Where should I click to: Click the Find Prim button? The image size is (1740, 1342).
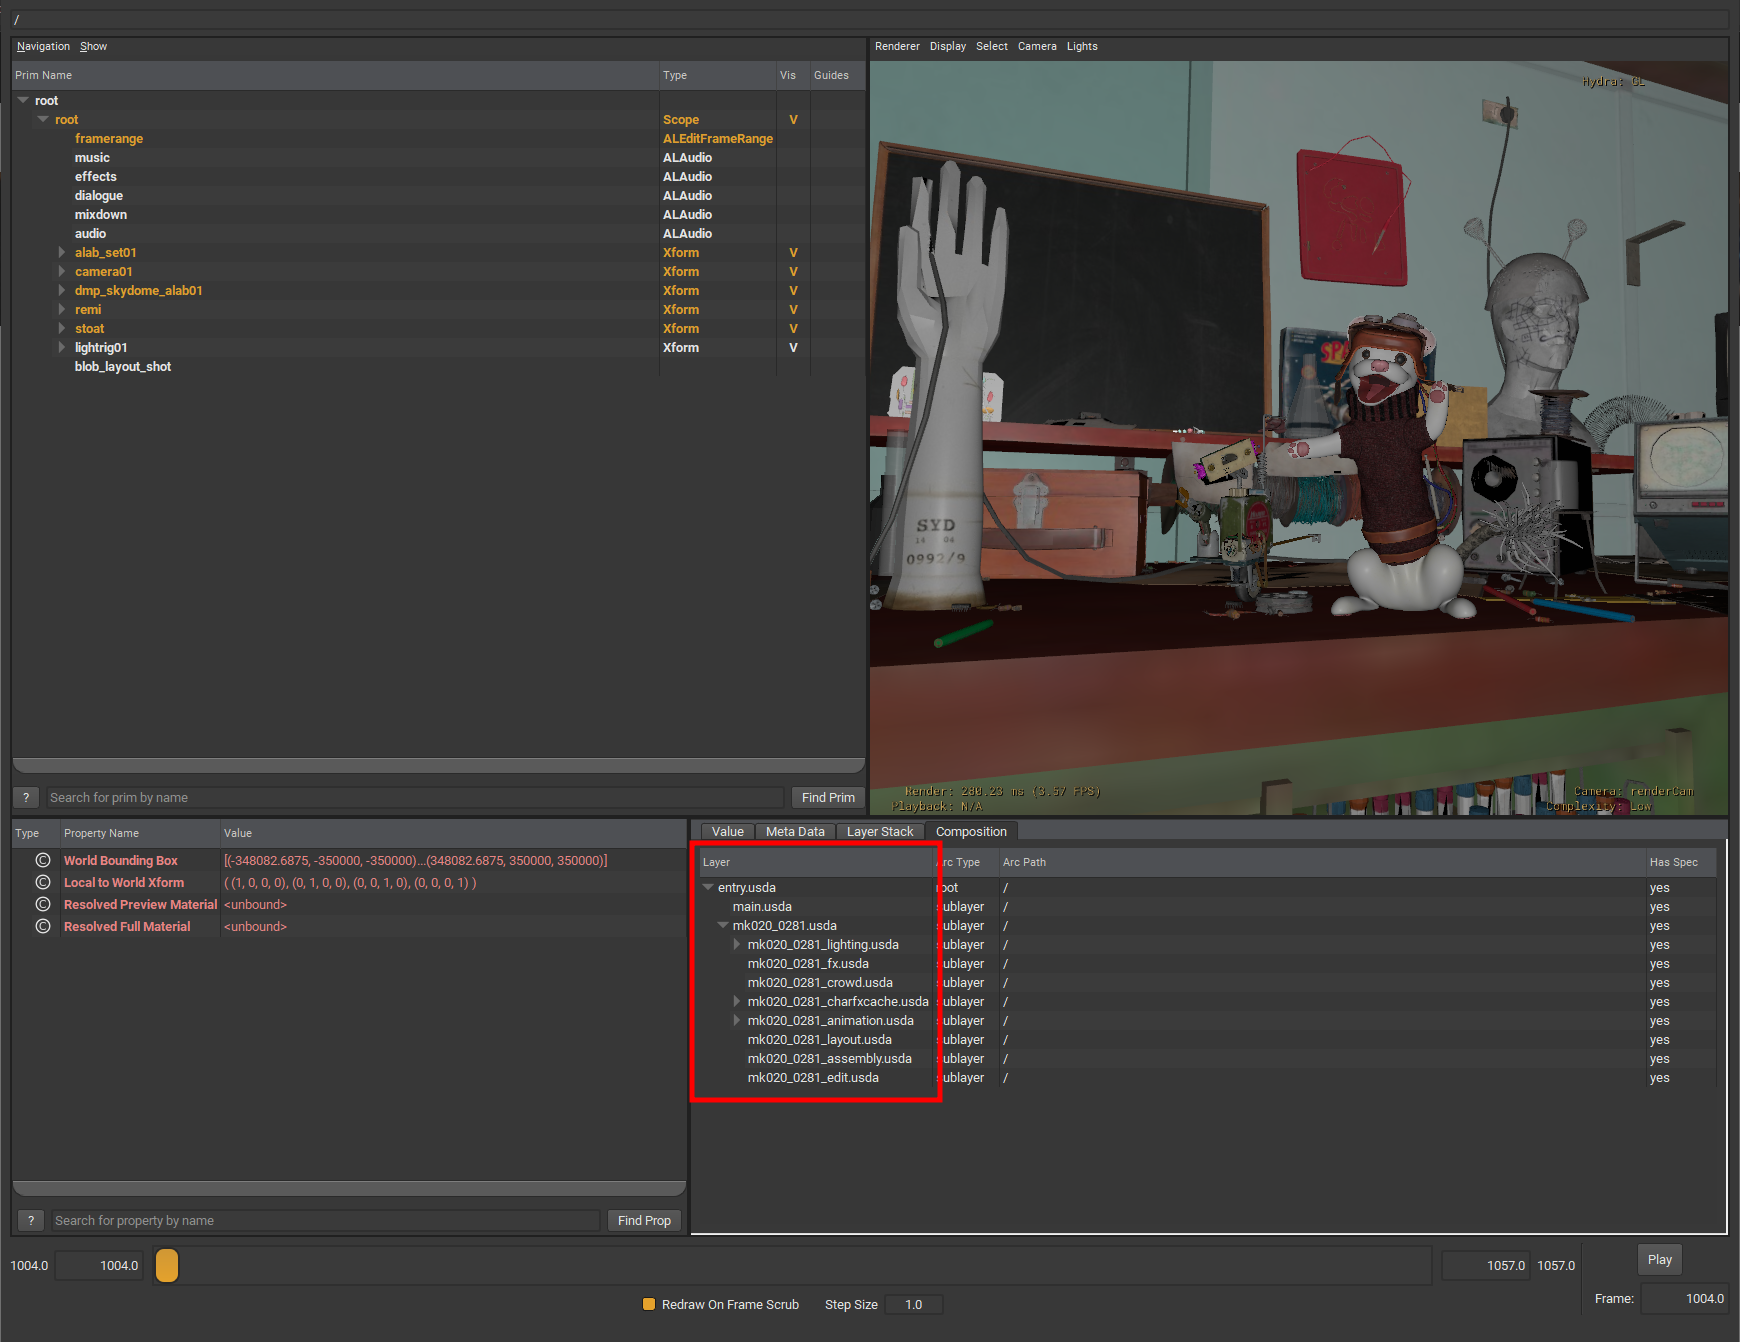coord(827,797)
